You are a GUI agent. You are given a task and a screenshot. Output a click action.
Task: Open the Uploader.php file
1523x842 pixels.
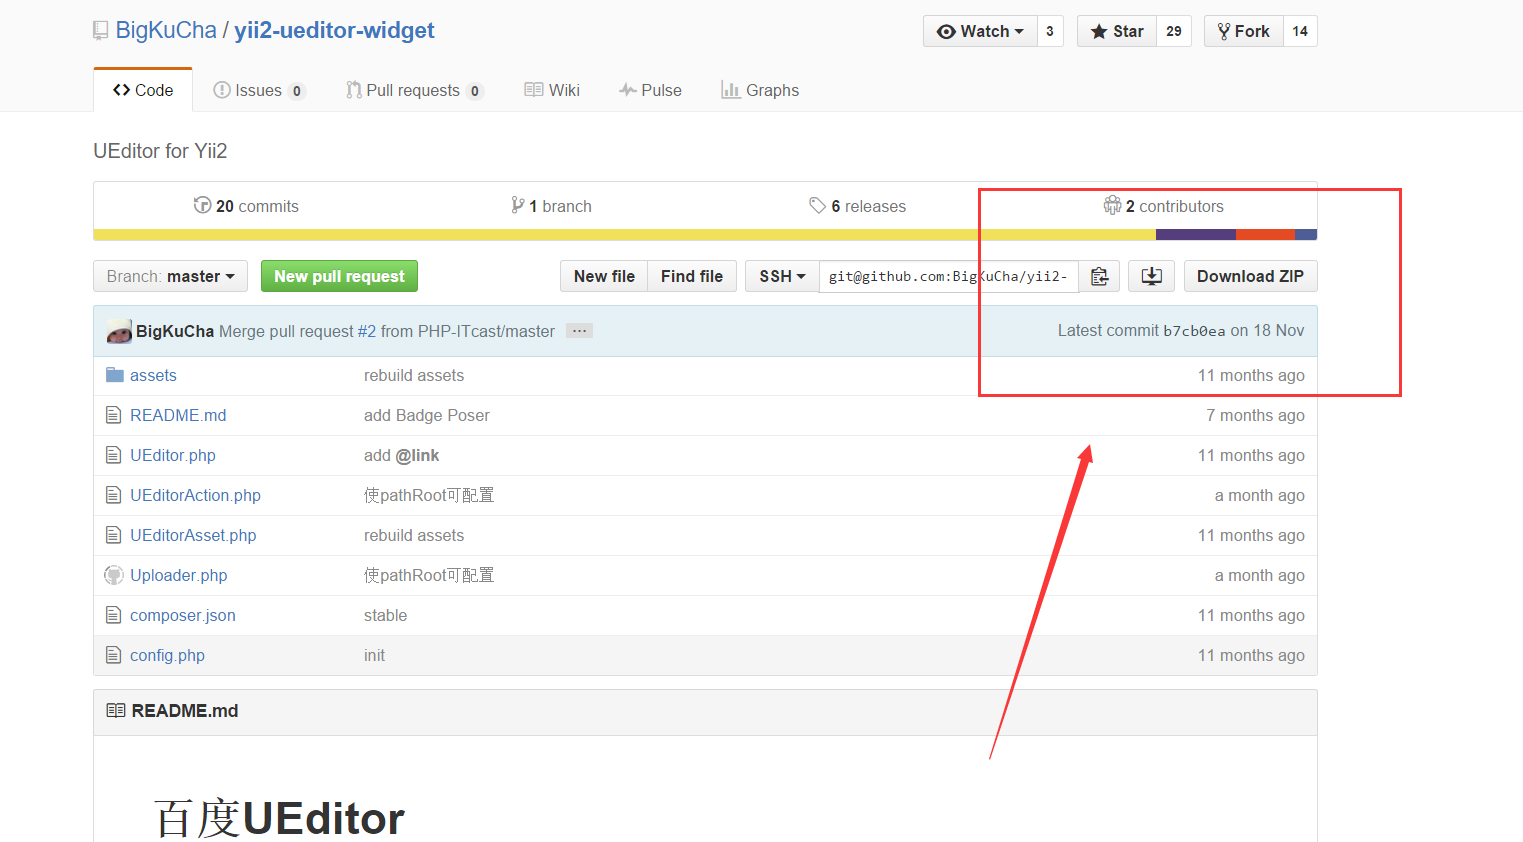pos(179,575)
